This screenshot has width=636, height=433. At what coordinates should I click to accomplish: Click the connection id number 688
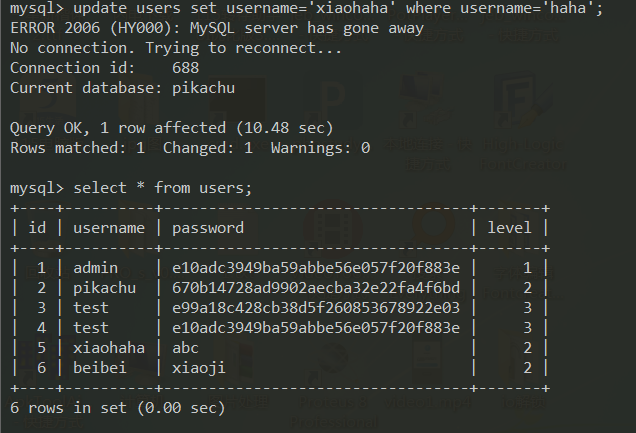[185, 68]
